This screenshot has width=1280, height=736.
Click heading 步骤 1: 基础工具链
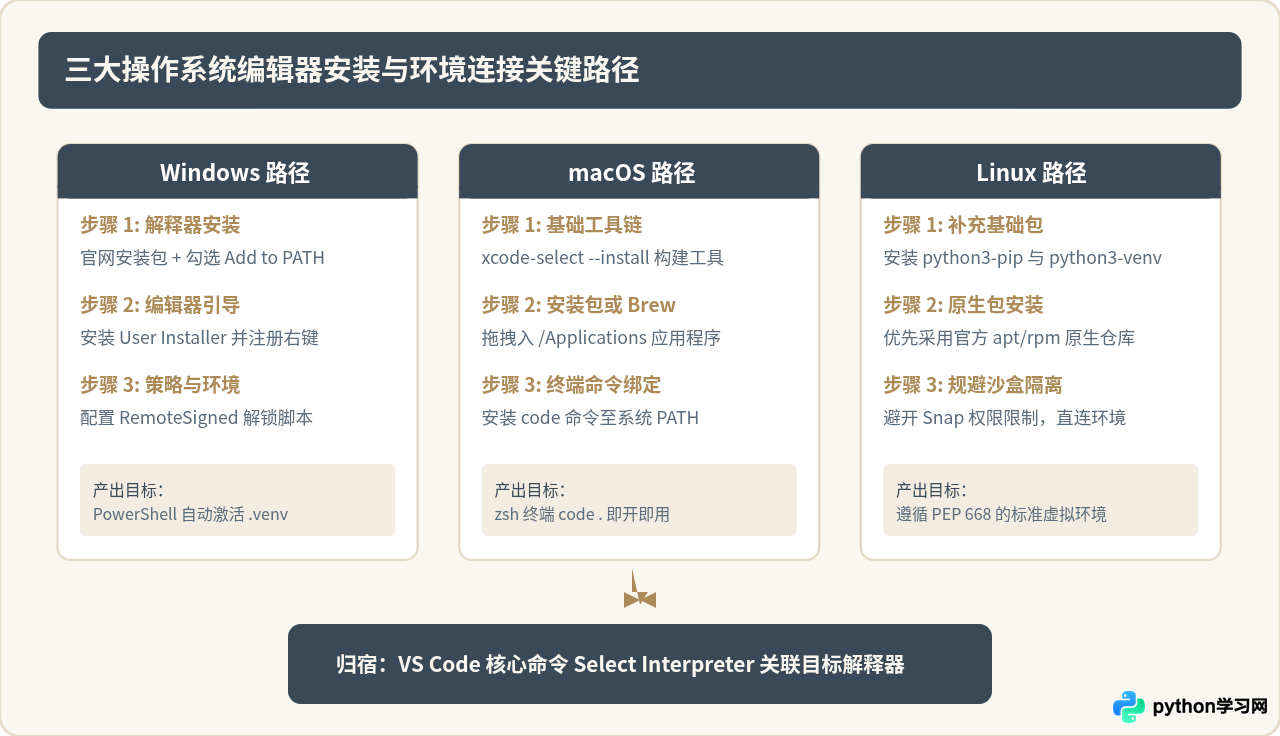(x=562, y=225)
